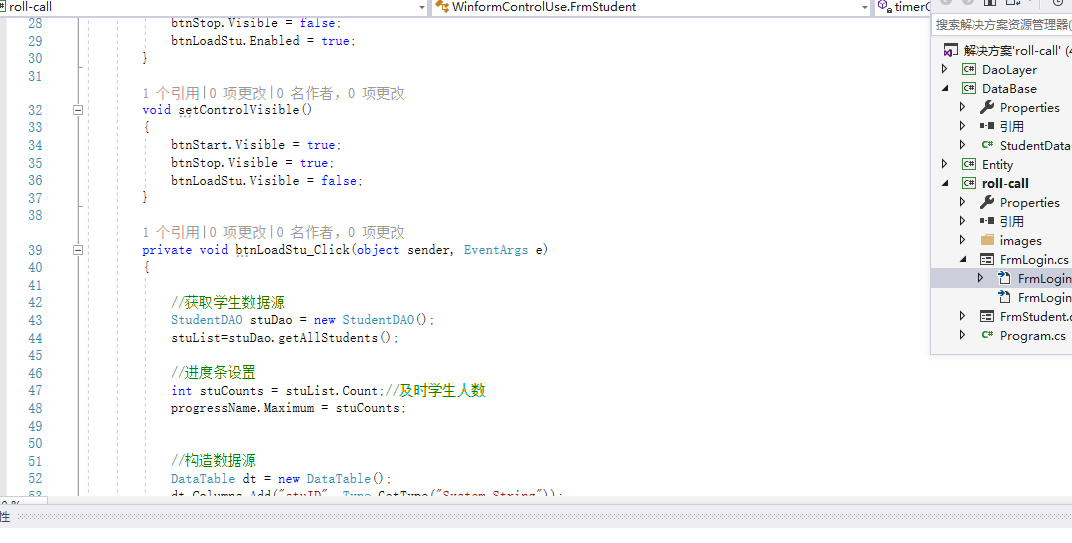Expand the StudentData file node
Screen dimensions: 1072x543
963,145
